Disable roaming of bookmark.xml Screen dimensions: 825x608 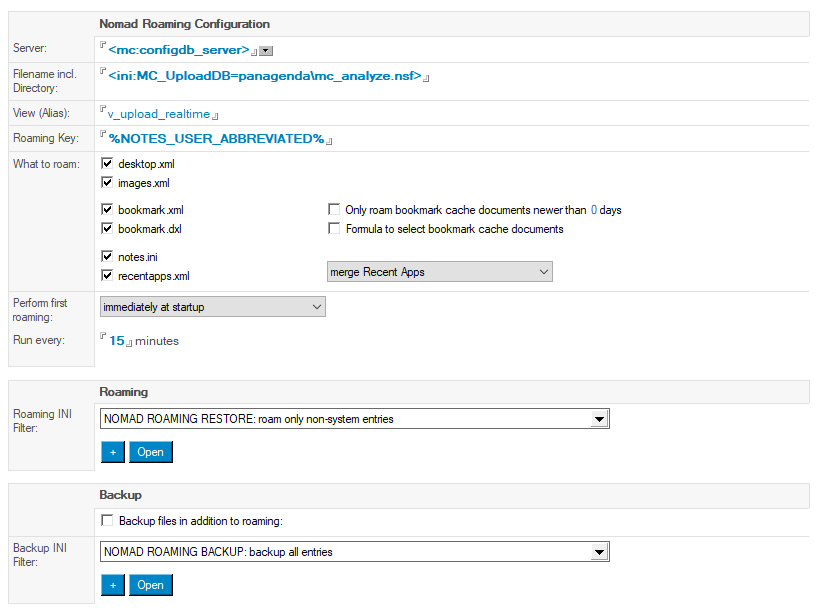(x=108, y=210)
